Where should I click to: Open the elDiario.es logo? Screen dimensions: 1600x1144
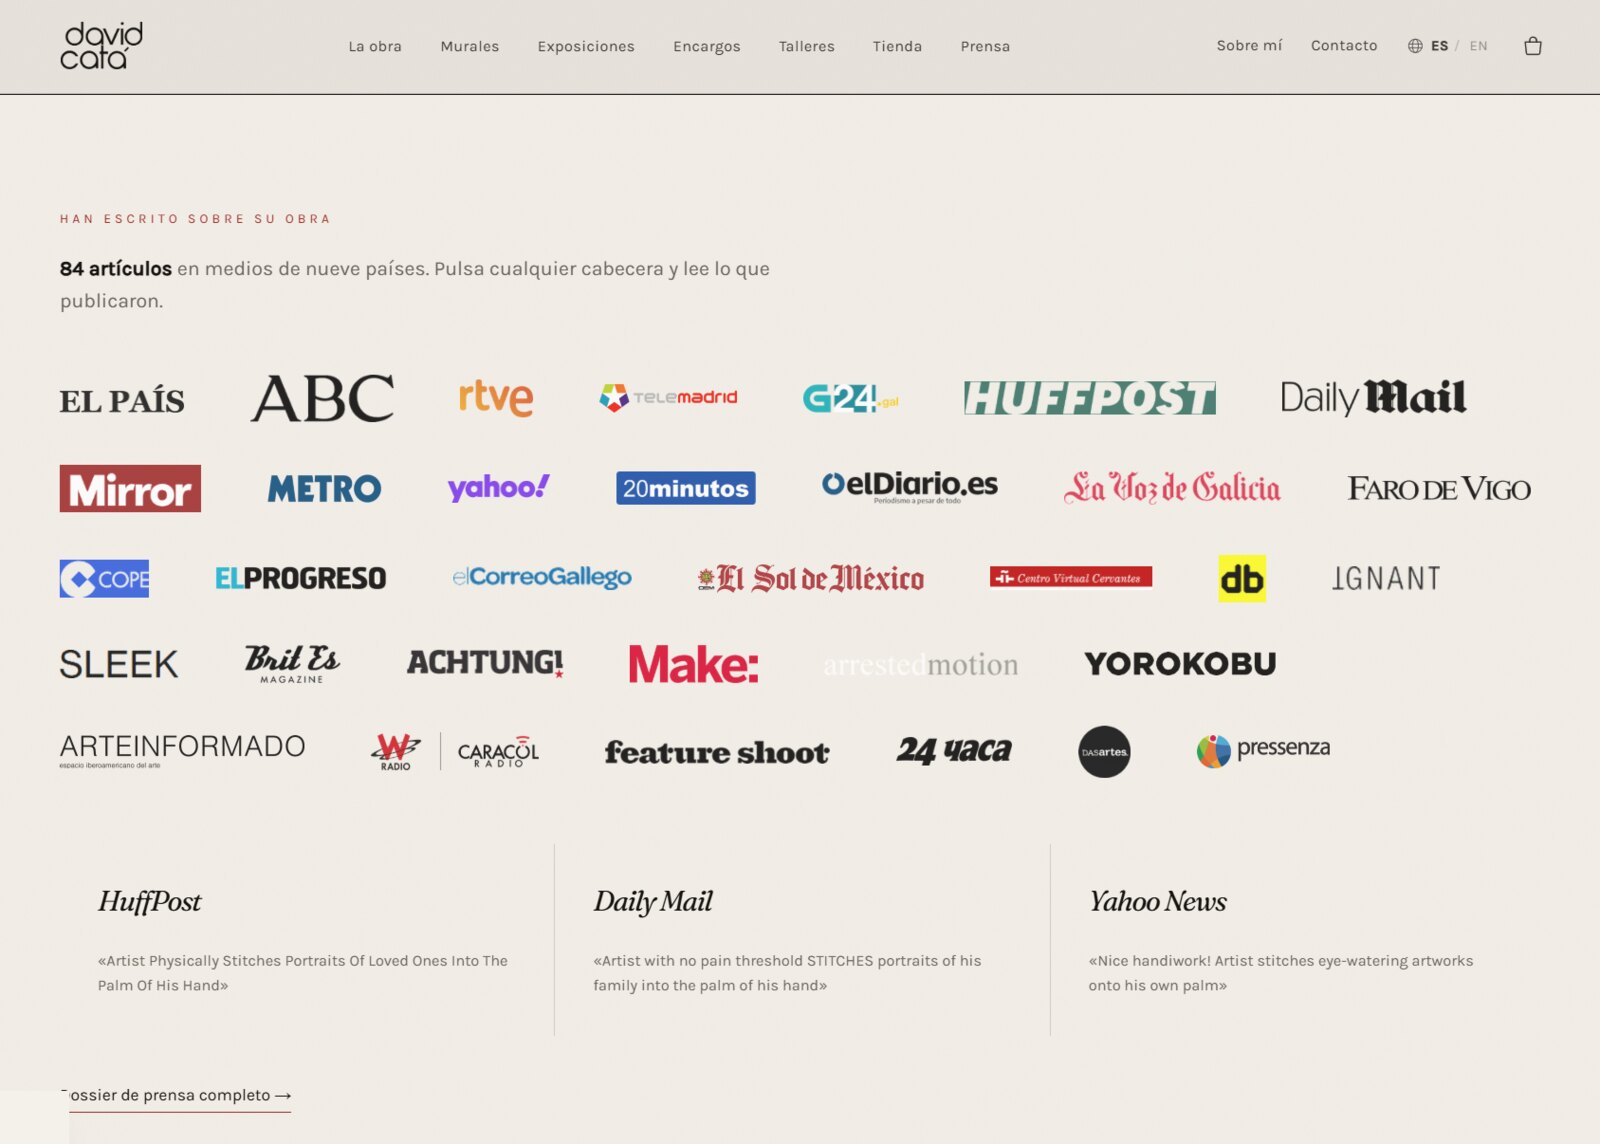[x=910, y=486]
